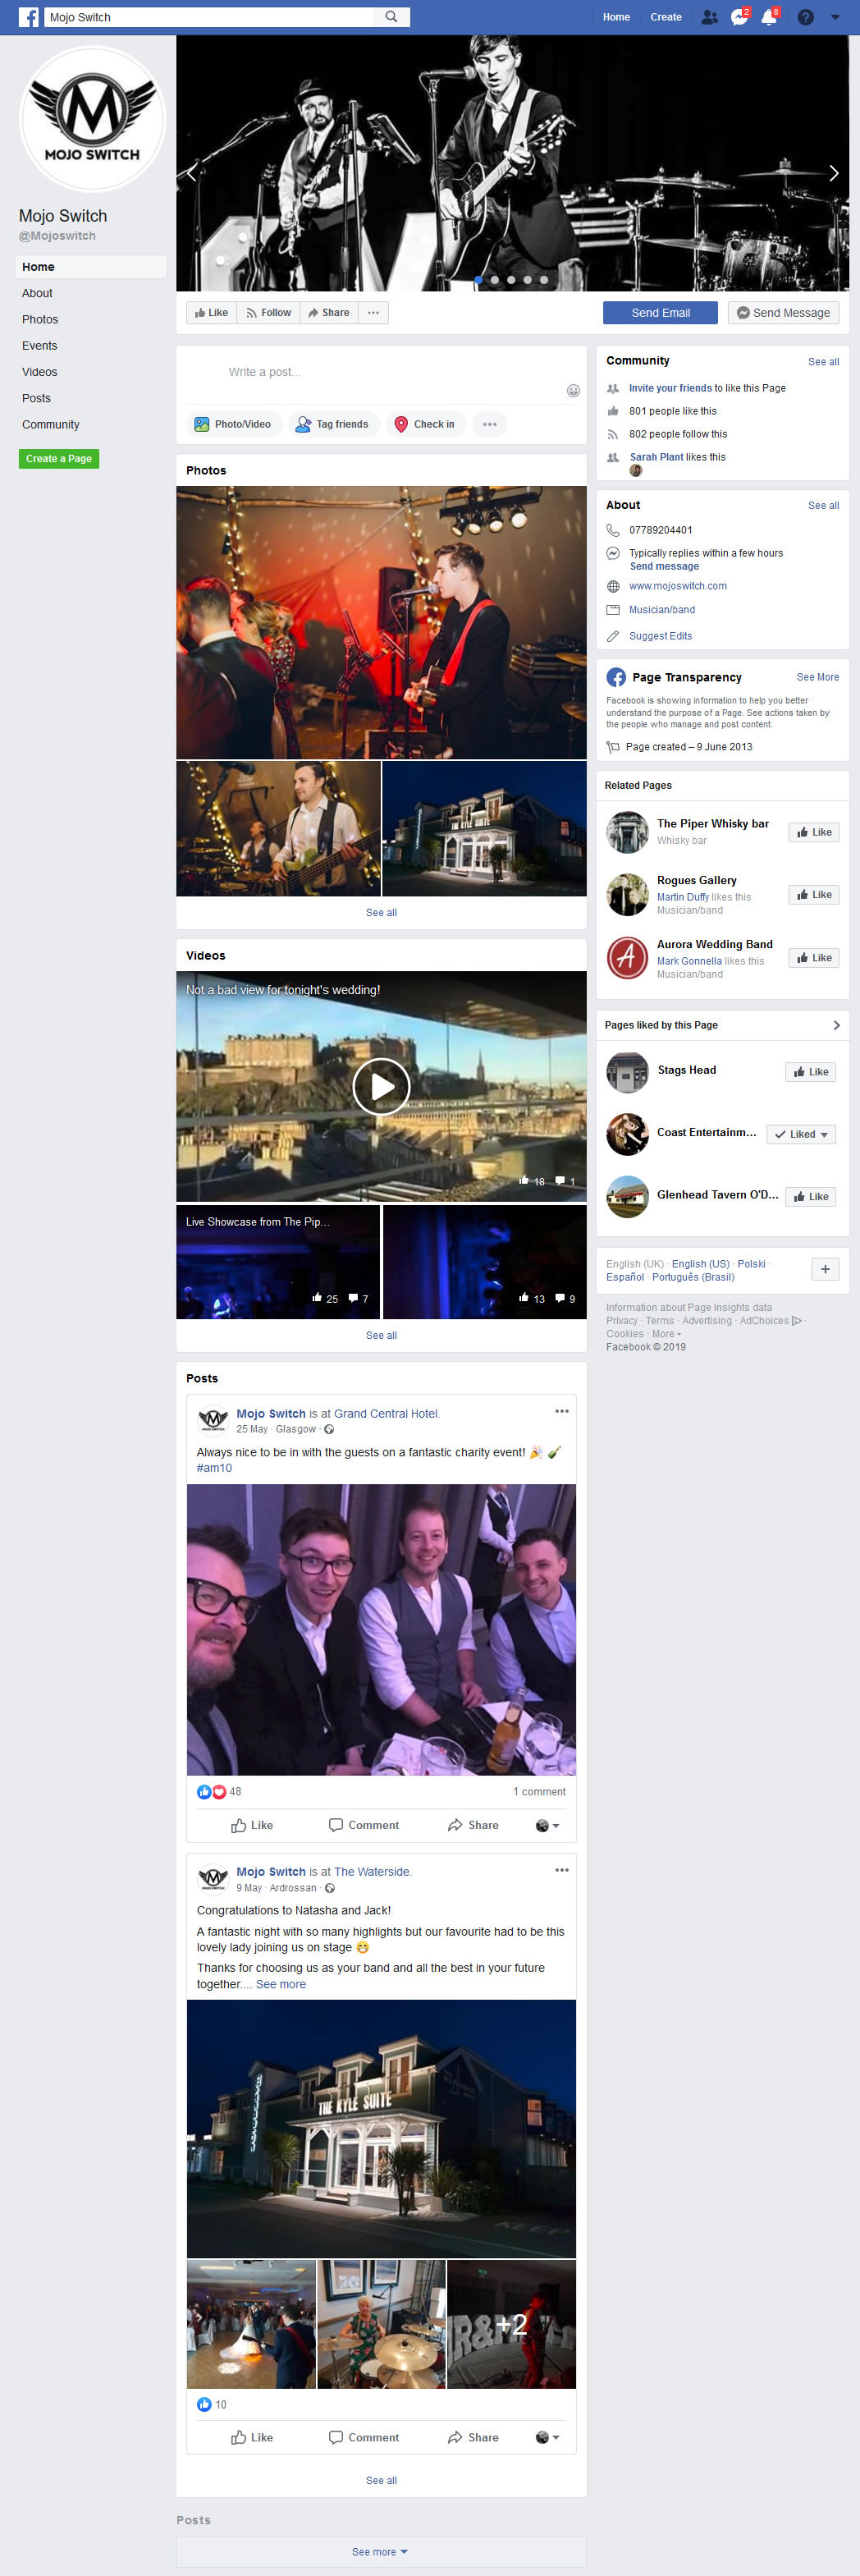This screenshot has width=860, height=2576.
Task: Click the search magnifier icon
Action: pyautogui.click(x=391, y=17)
